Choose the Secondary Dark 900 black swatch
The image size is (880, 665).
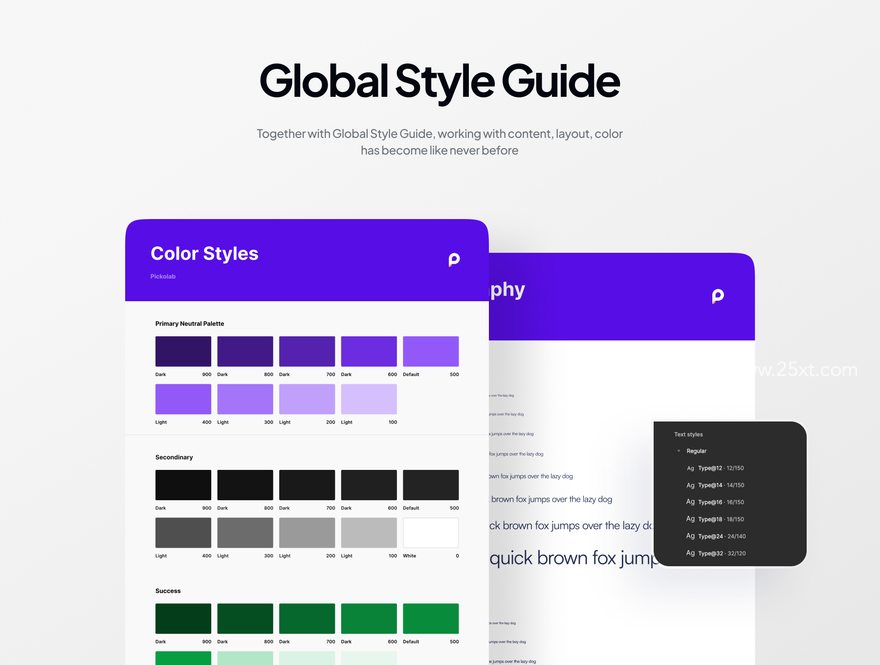183,485
